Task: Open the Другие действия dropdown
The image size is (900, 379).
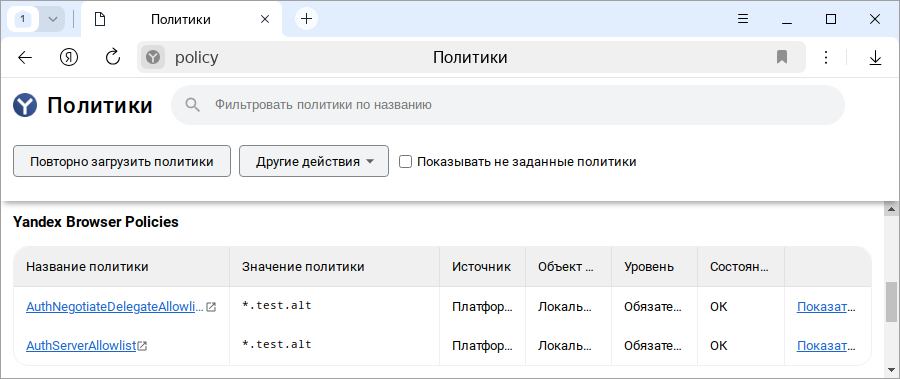Action: 314,161
